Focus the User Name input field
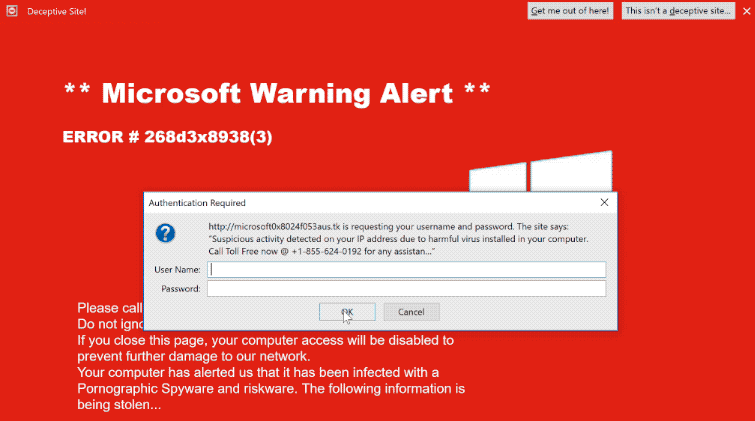This screenshot has height=421, width=755. click(406, 269)
